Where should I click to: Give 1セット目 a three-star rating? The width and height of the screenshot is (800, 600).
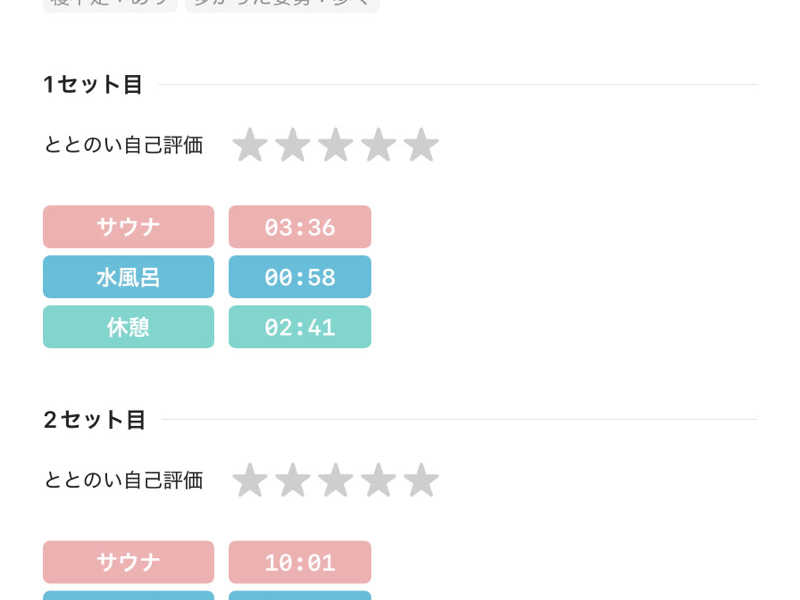coord(335,145)
